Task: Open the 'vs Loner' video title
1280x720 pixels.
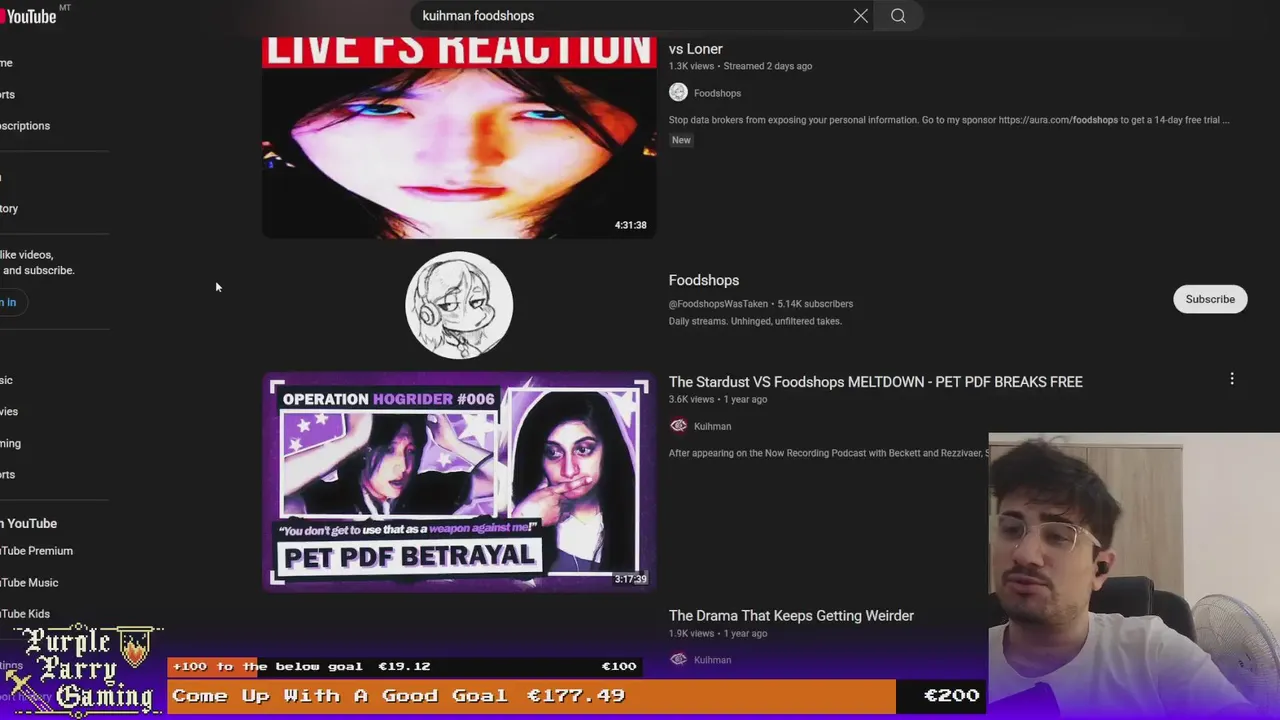Action: [695, 49]
